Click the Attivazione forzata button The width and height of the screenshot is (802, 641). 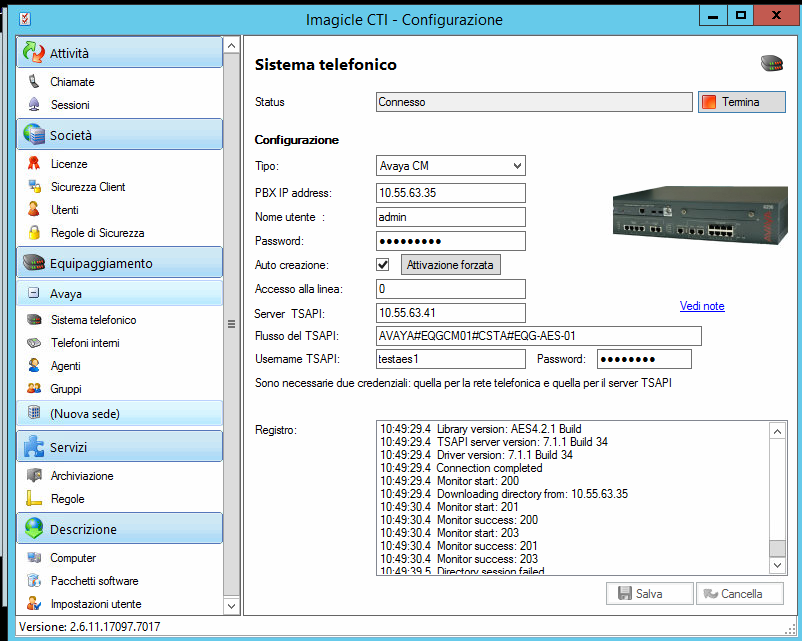450,265
